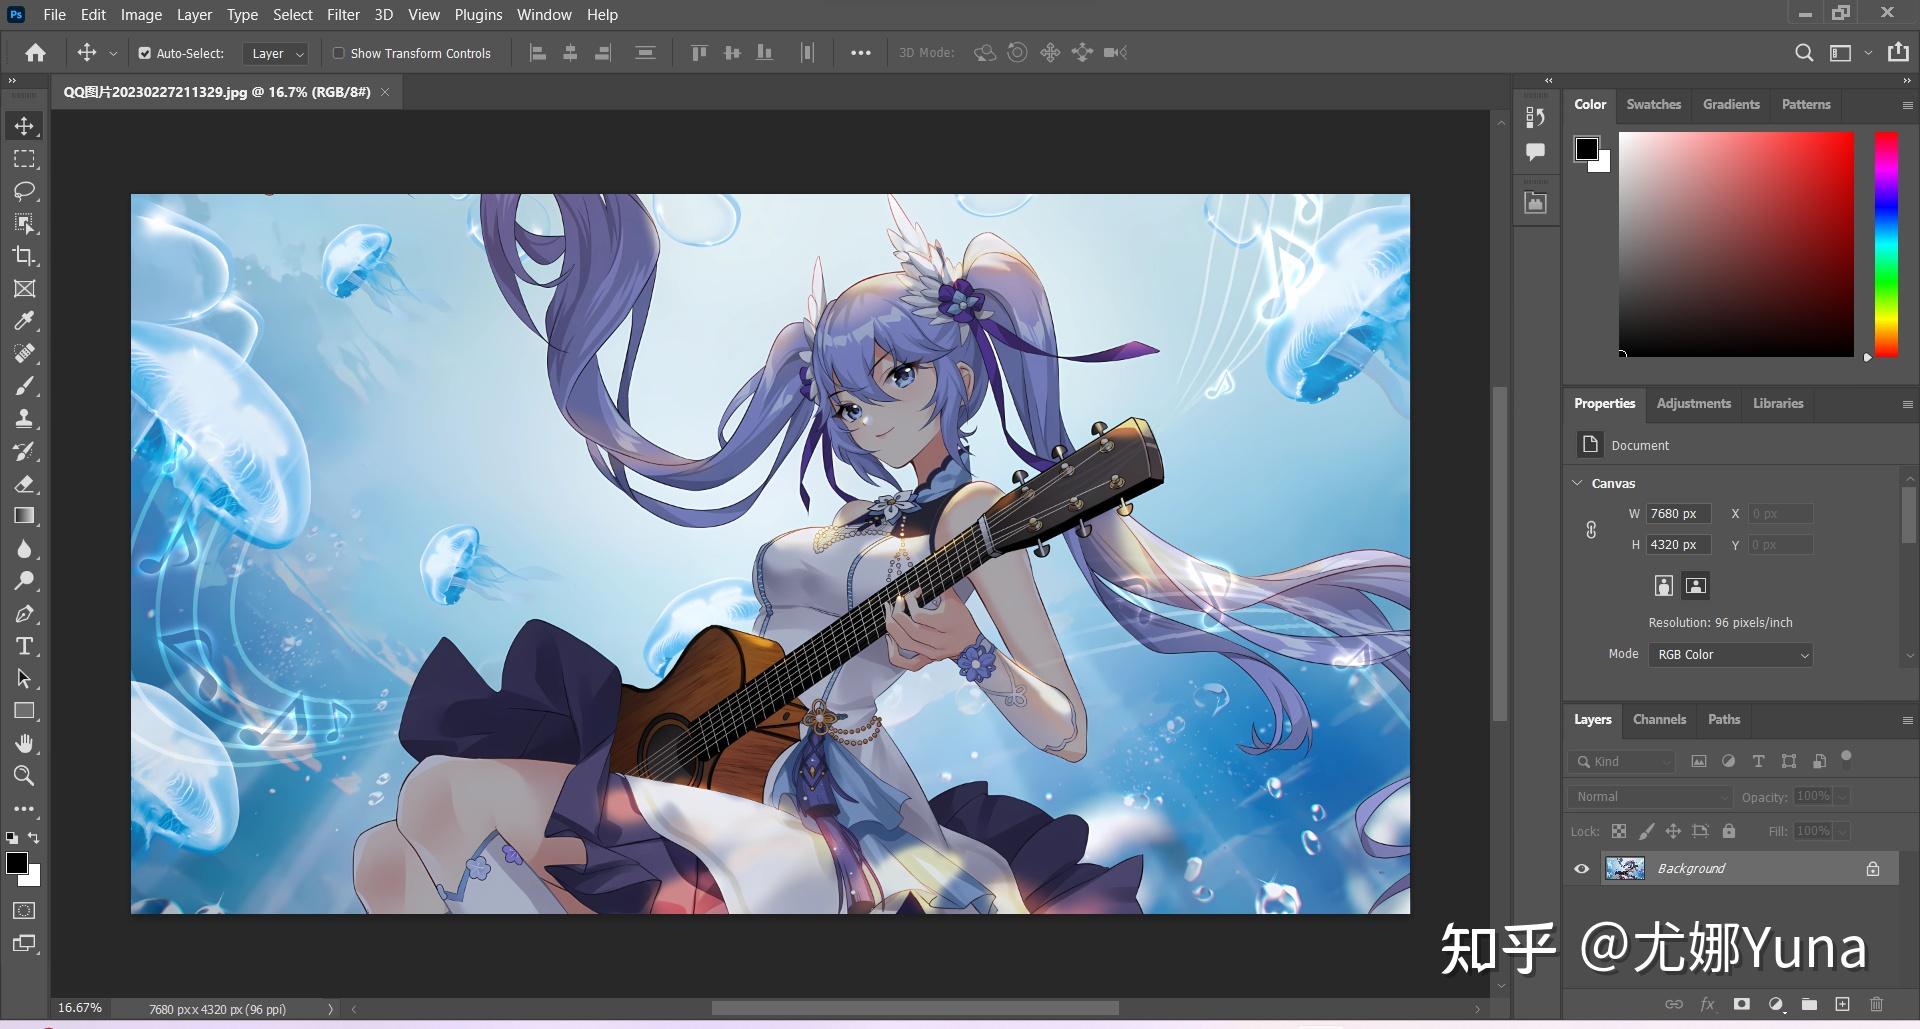Open the Plugins menu
This screenshot has height=1029, width=1920.
478,15
